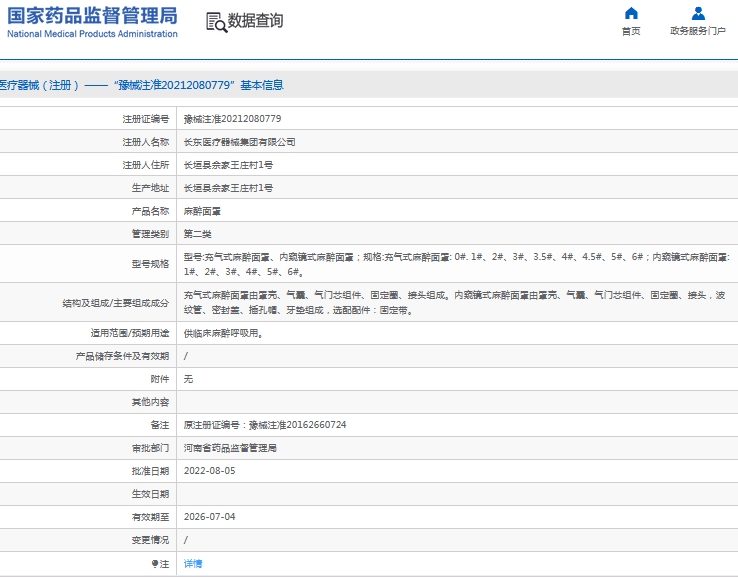
Task: Click the National Medical Products Administration English text
Action: tap(92, 34)
